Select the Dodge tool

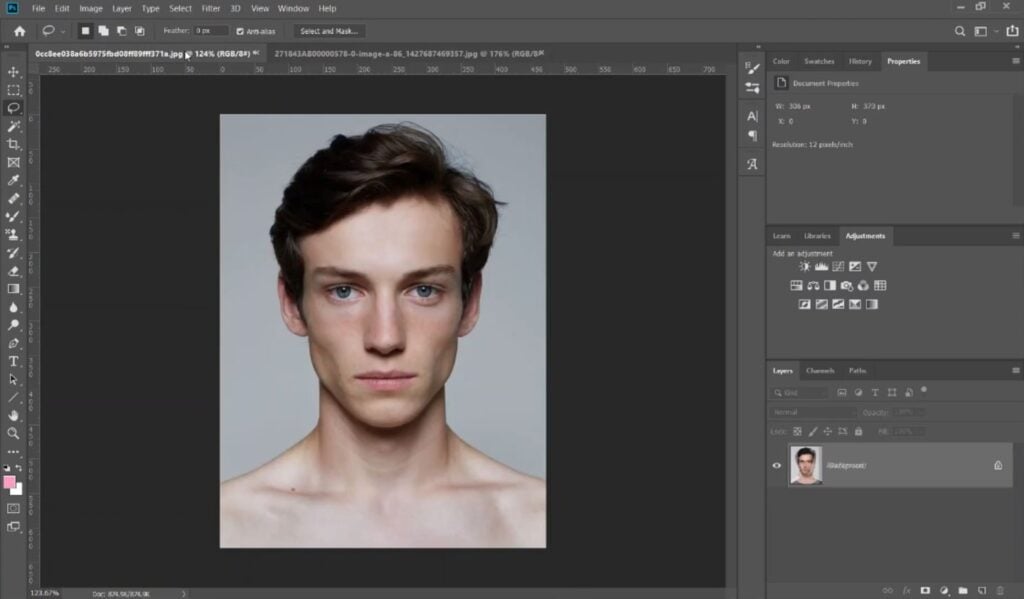[13, 325]
